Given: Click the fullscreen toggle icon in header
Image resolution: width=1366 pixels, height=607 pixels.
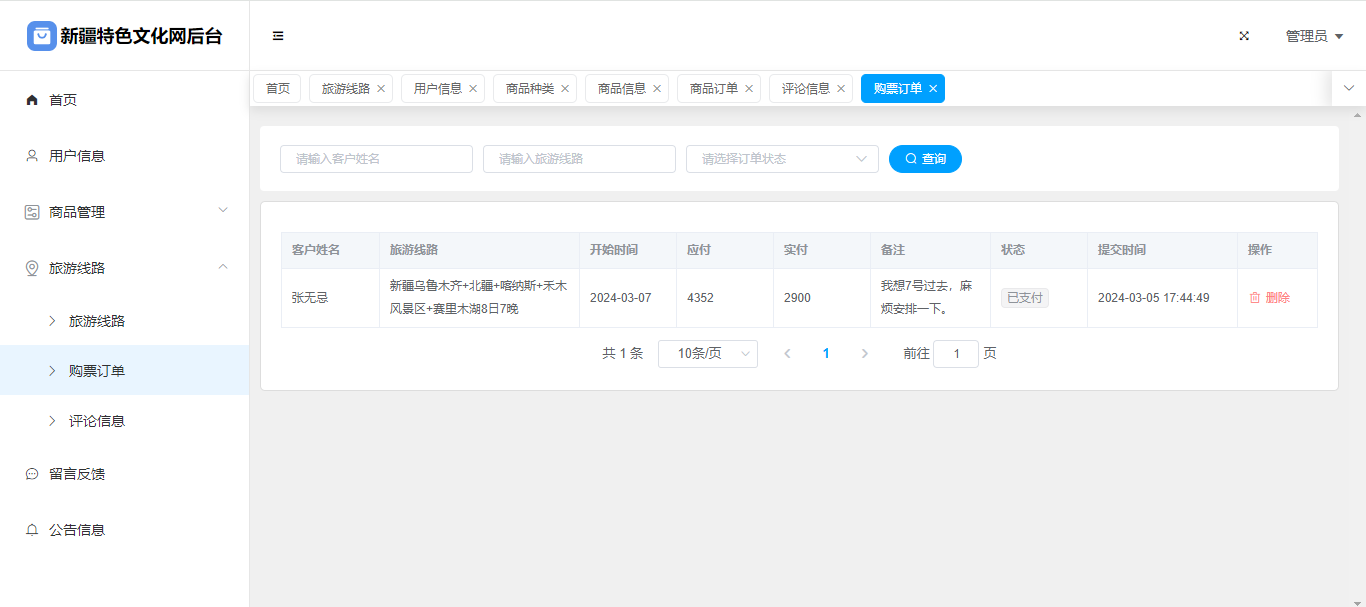Looking at the screenshot, I should click(1244, 36).
